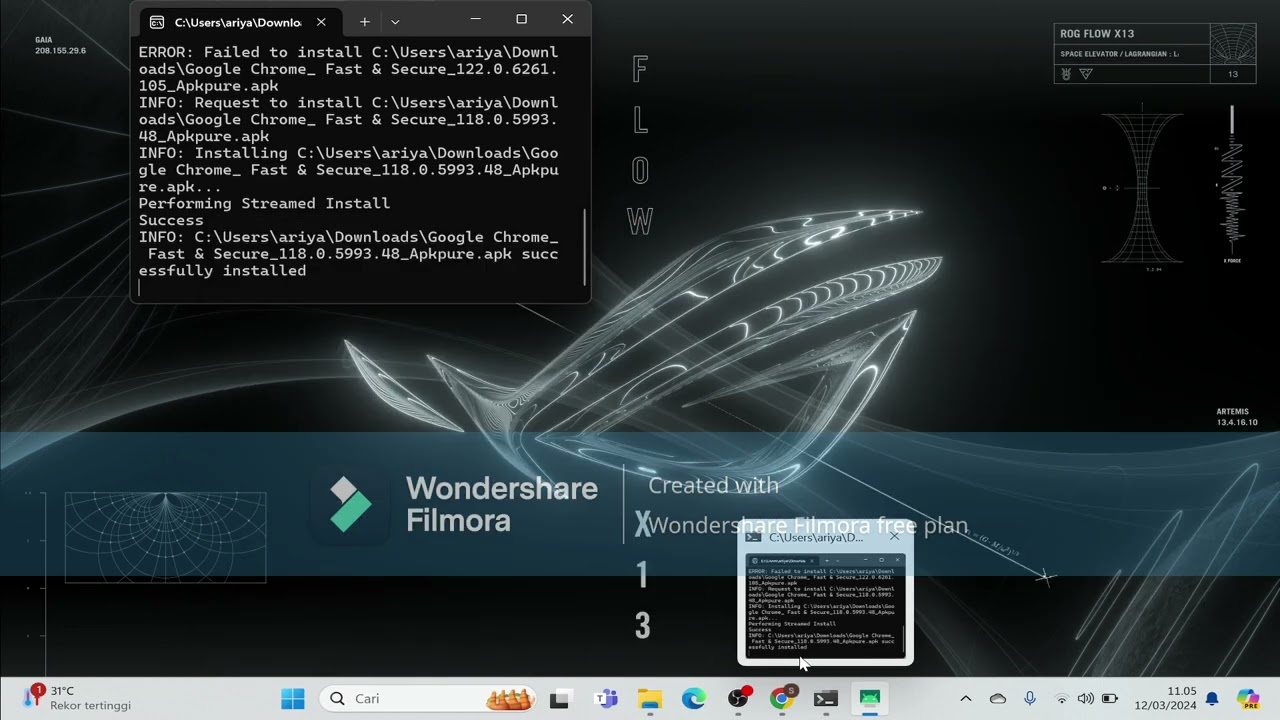The image size is (1280, 720).
Task: Expand the terminal profile dropdown arrow
Action: (395, 21)
